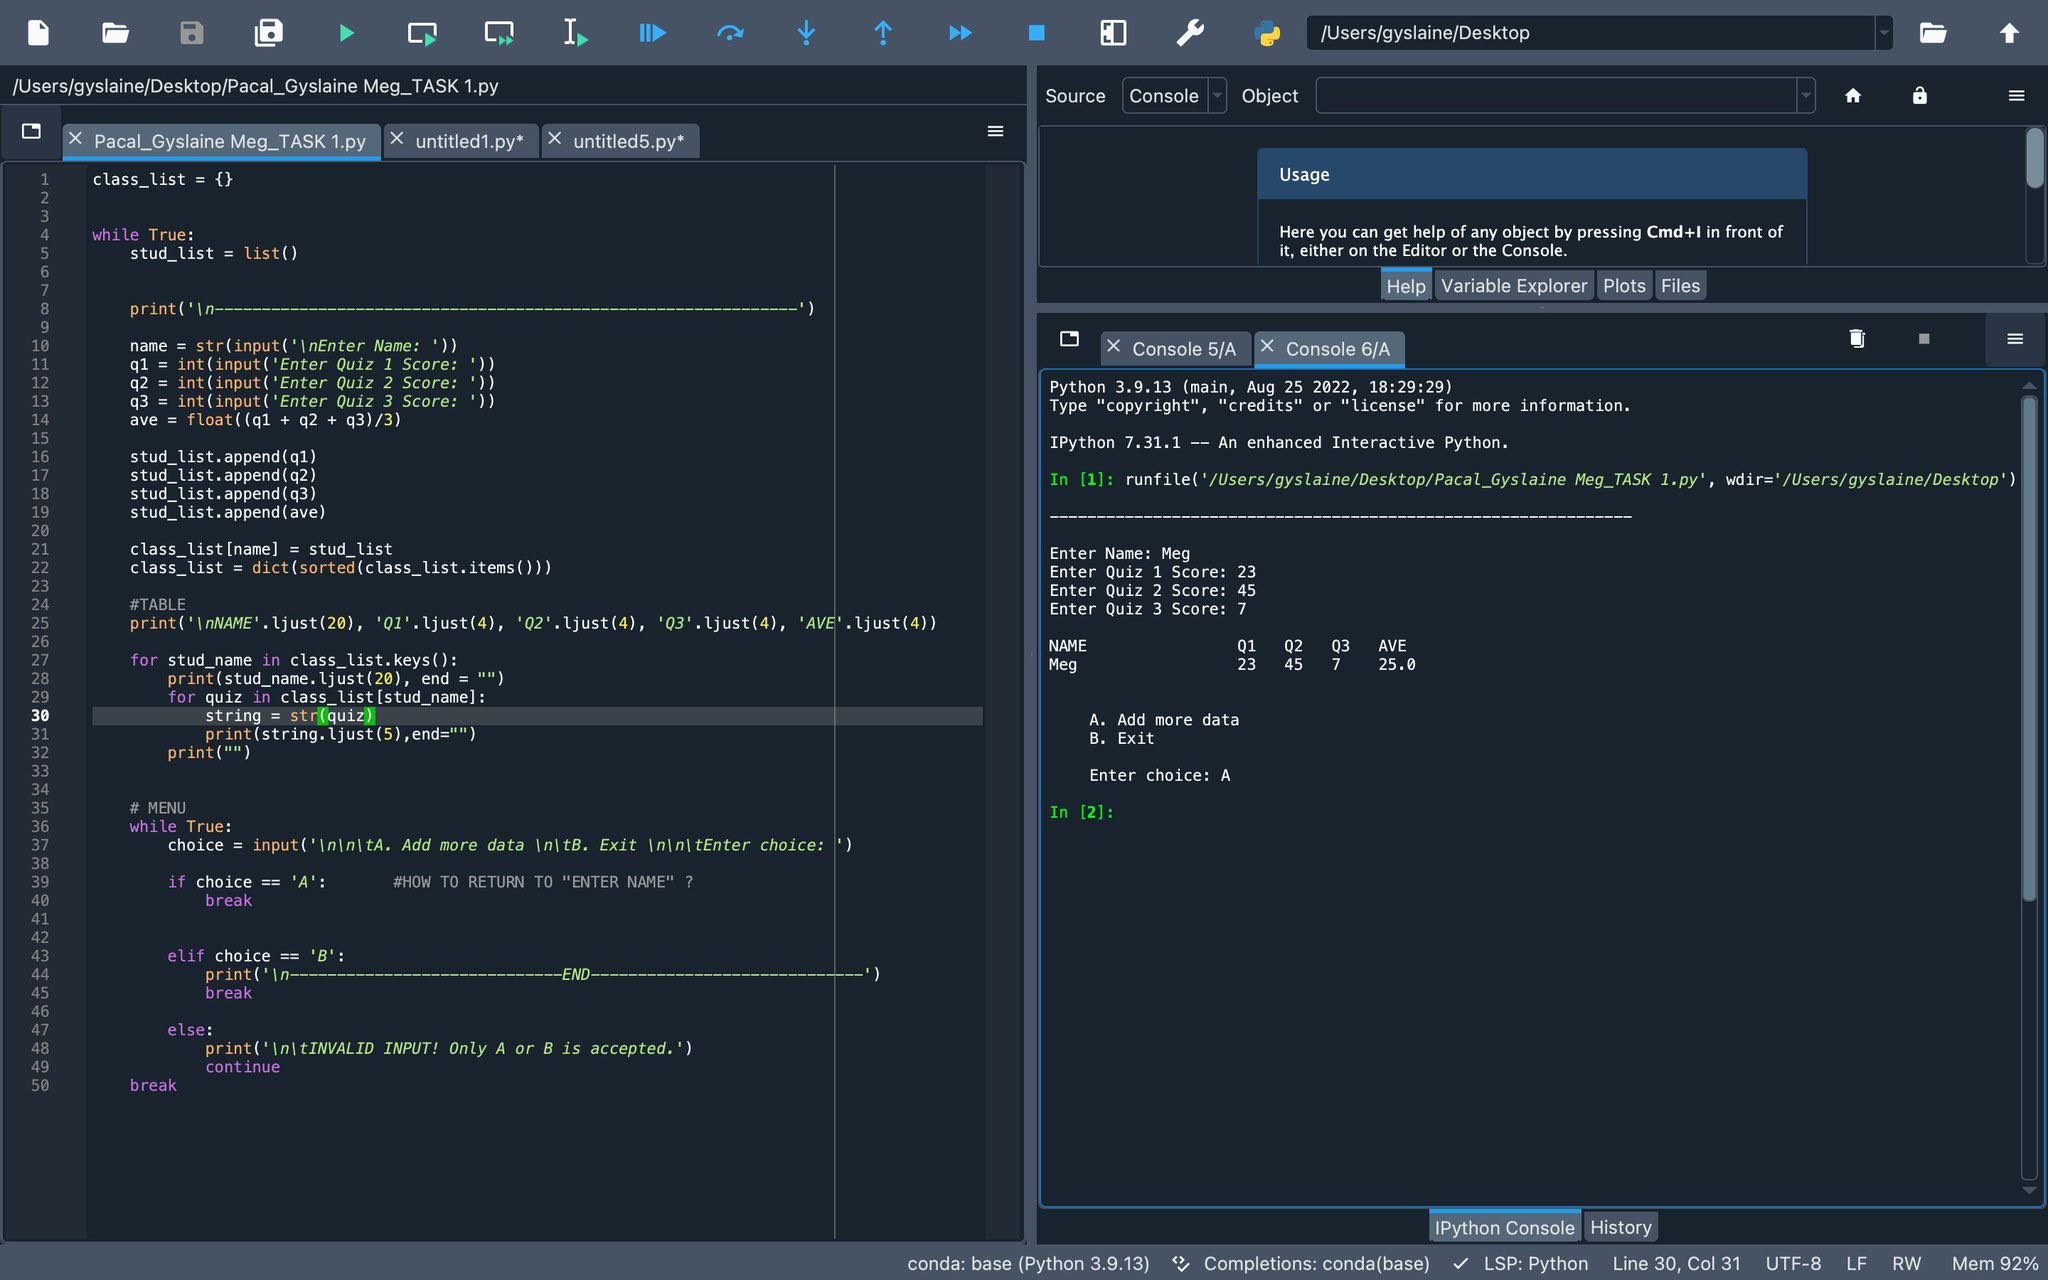
Task: Click the Remove all variables trash icon
Action: pos(1856,339)
